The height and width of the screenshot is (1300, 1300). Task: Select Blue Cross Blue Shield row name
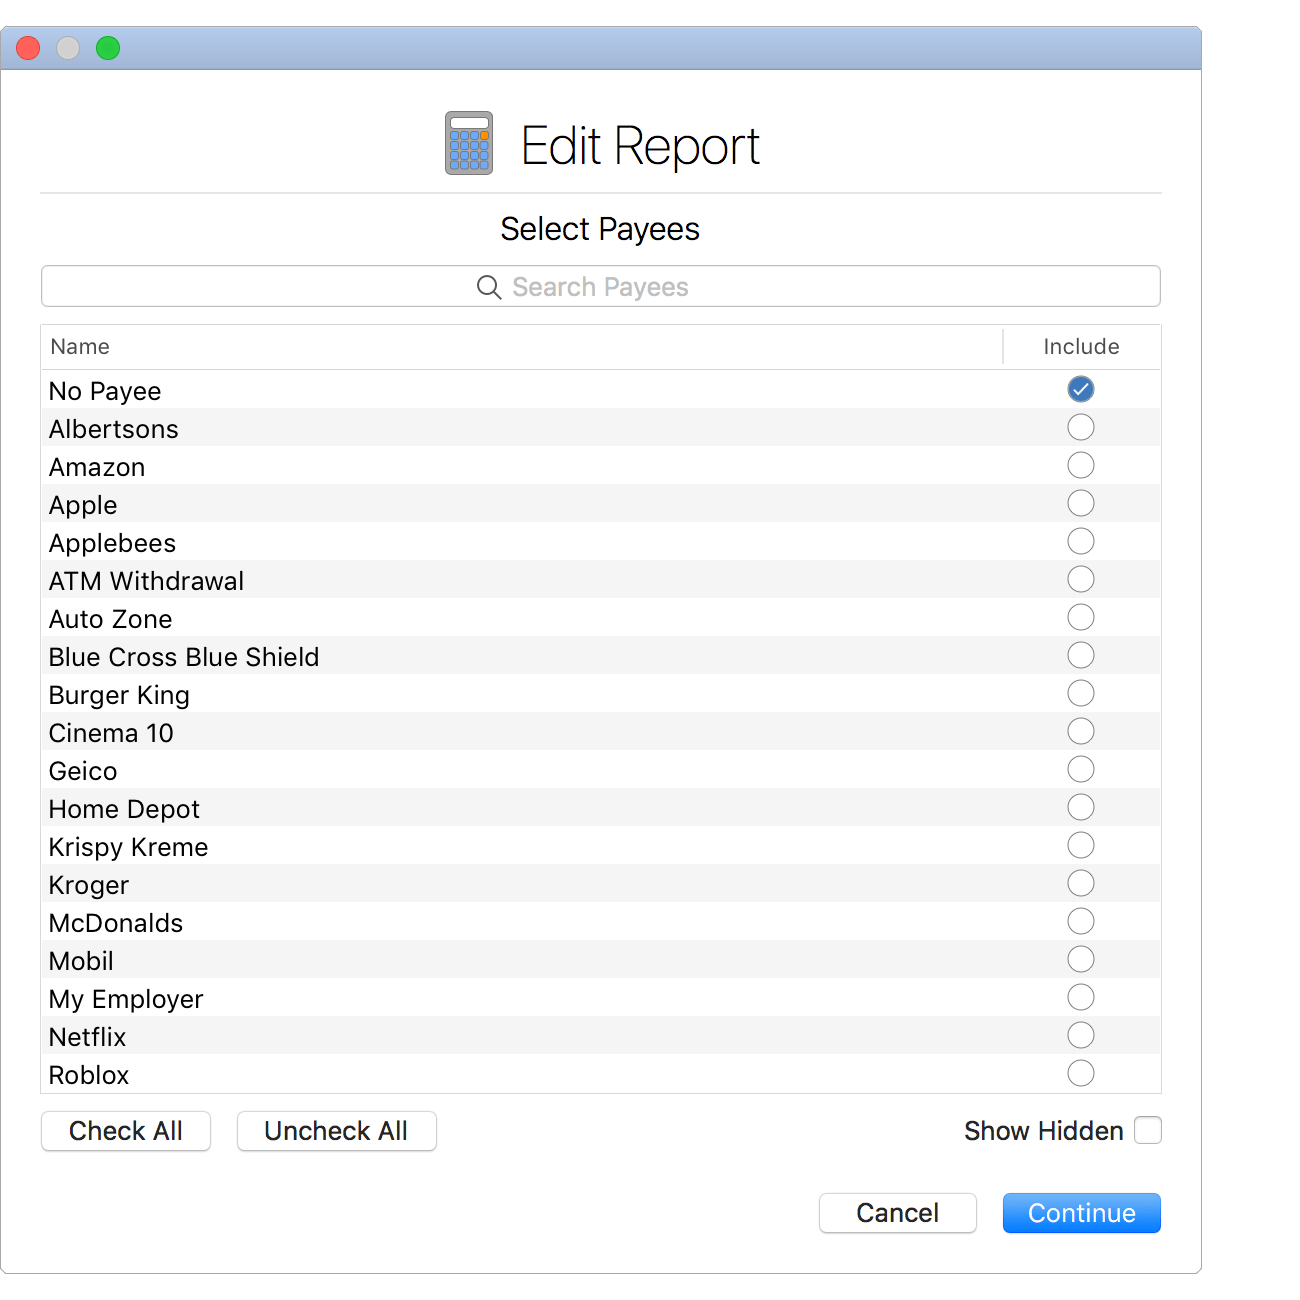[x=184, y=657]
